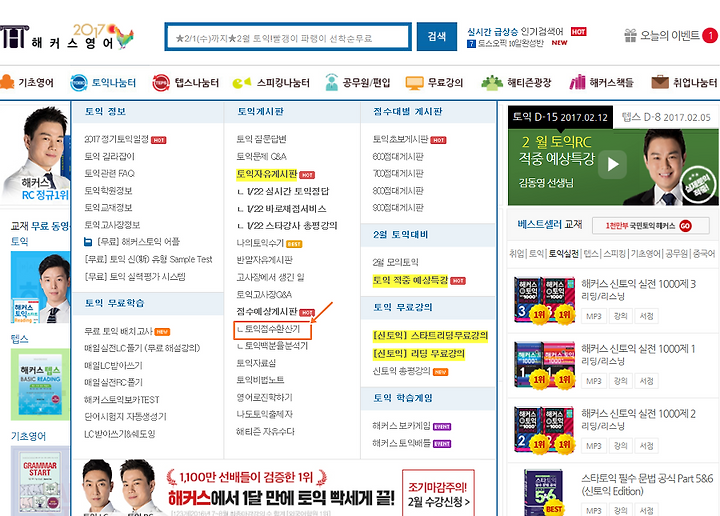Select the 토익실전 bestseller category tab
The width and height of the screenshot is (720, 516).
click(564, 253)
